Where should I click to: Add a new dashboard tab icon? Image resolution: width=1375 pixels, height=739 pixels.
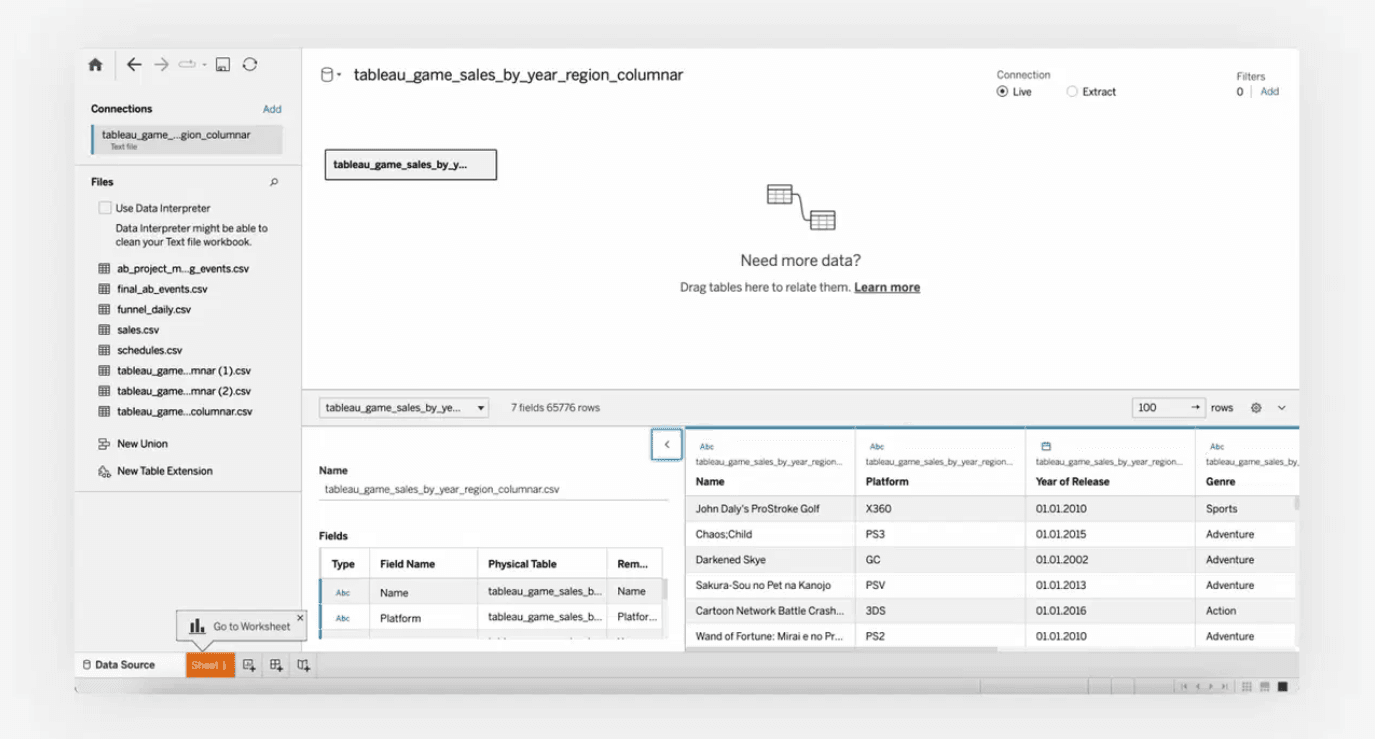(x=276, y=665)
